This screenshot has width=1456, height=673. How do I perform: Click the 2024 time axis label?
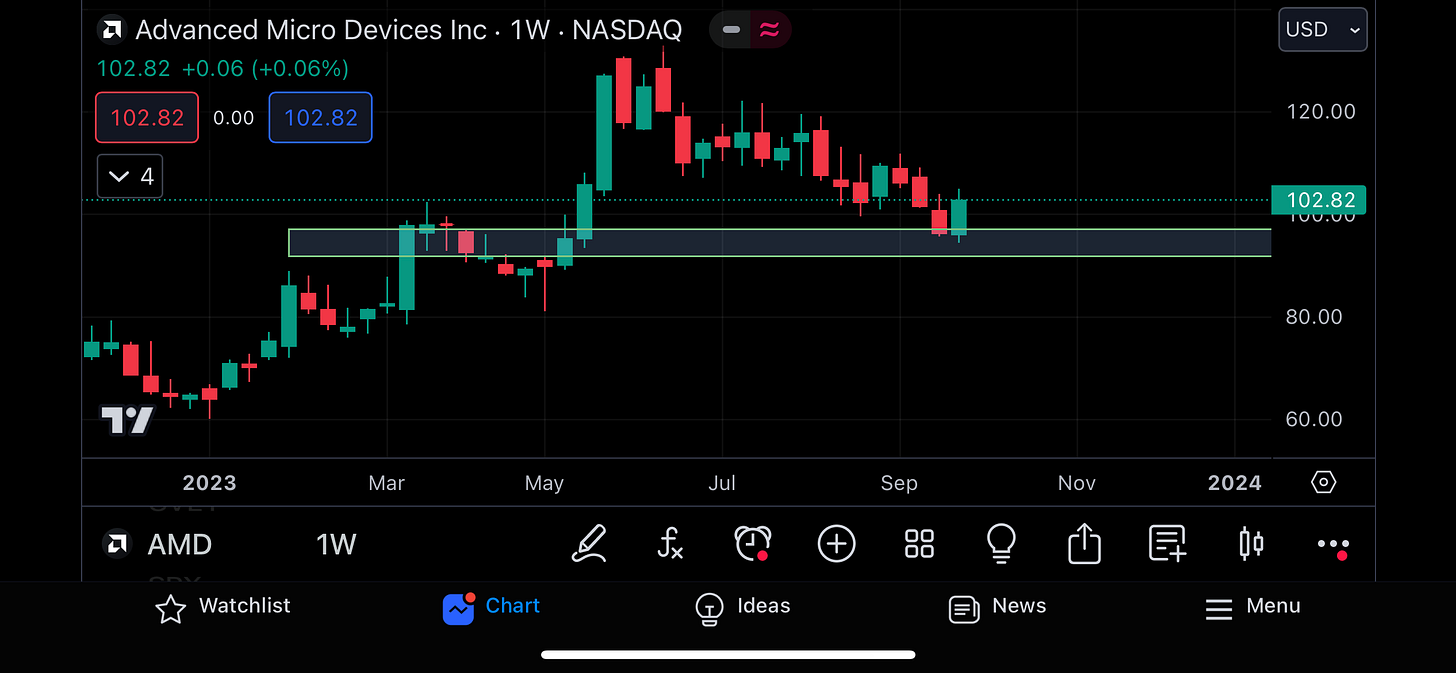tap(1235, 483)
